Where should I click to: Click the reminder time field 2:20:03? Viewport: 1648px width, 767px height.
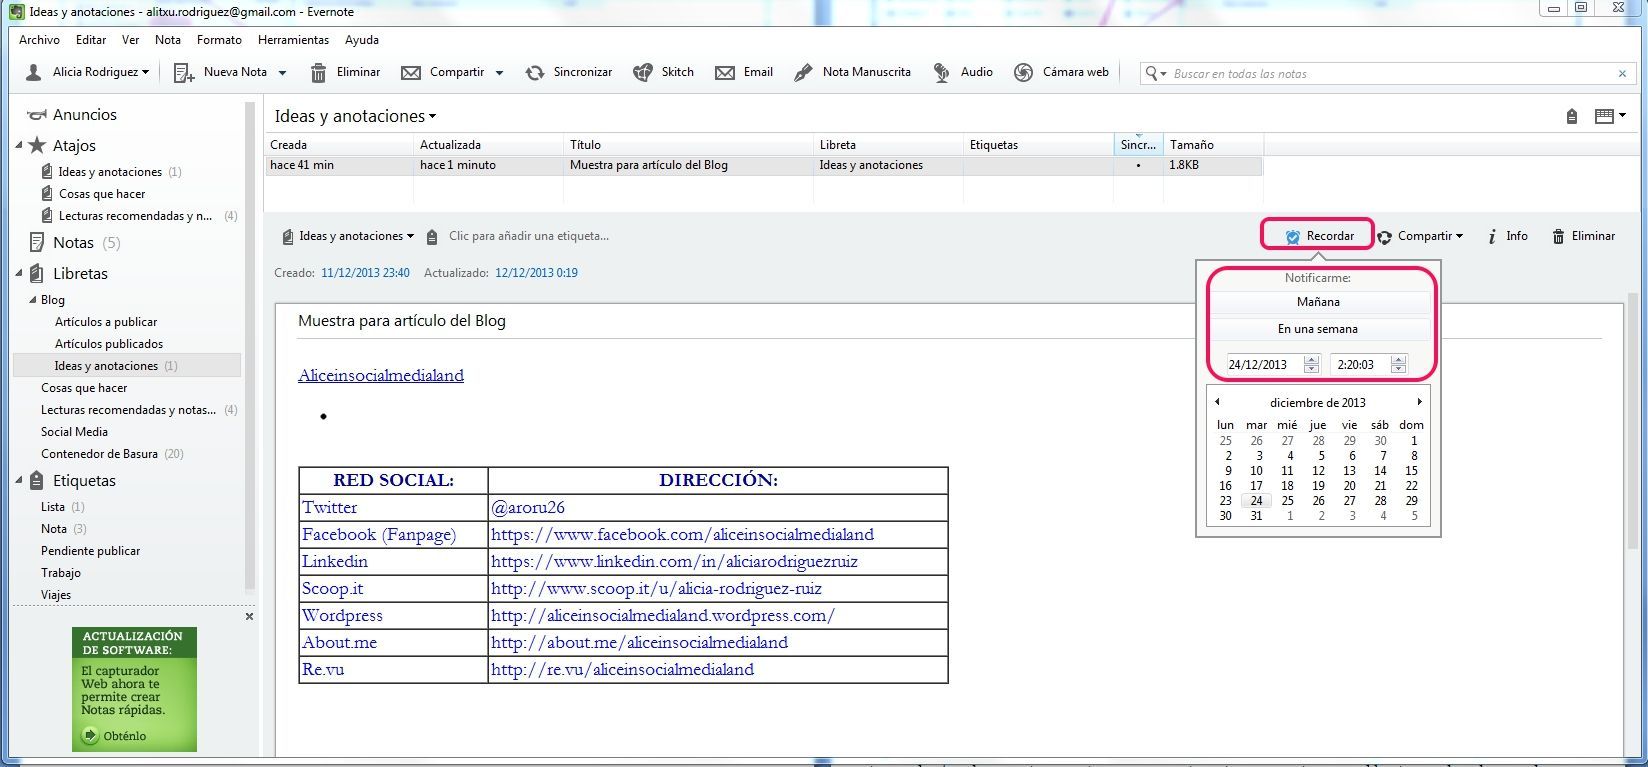click(1360, 365)
